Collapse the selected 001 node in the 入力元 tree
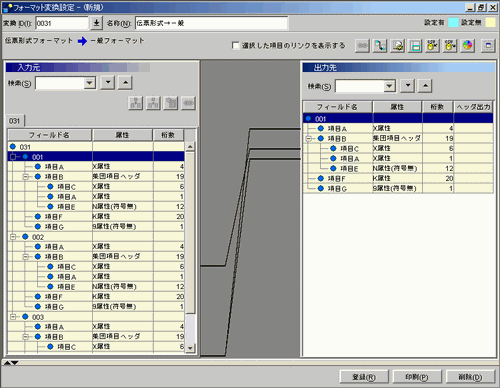The width and height of the screenshot is (500, 388). tap(13, 157)
